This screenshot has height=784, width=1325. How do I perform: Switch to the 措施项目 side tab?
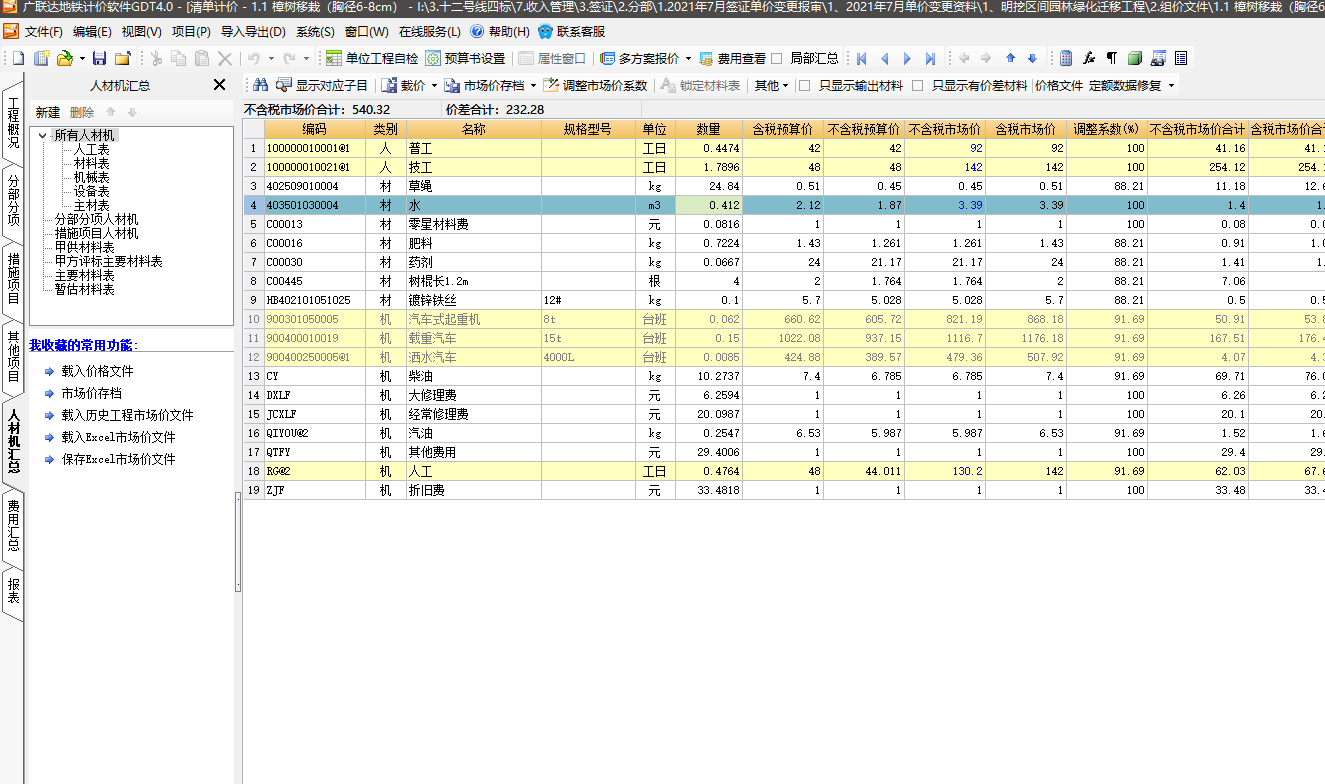pyautogui.click(x=13, y=278)
